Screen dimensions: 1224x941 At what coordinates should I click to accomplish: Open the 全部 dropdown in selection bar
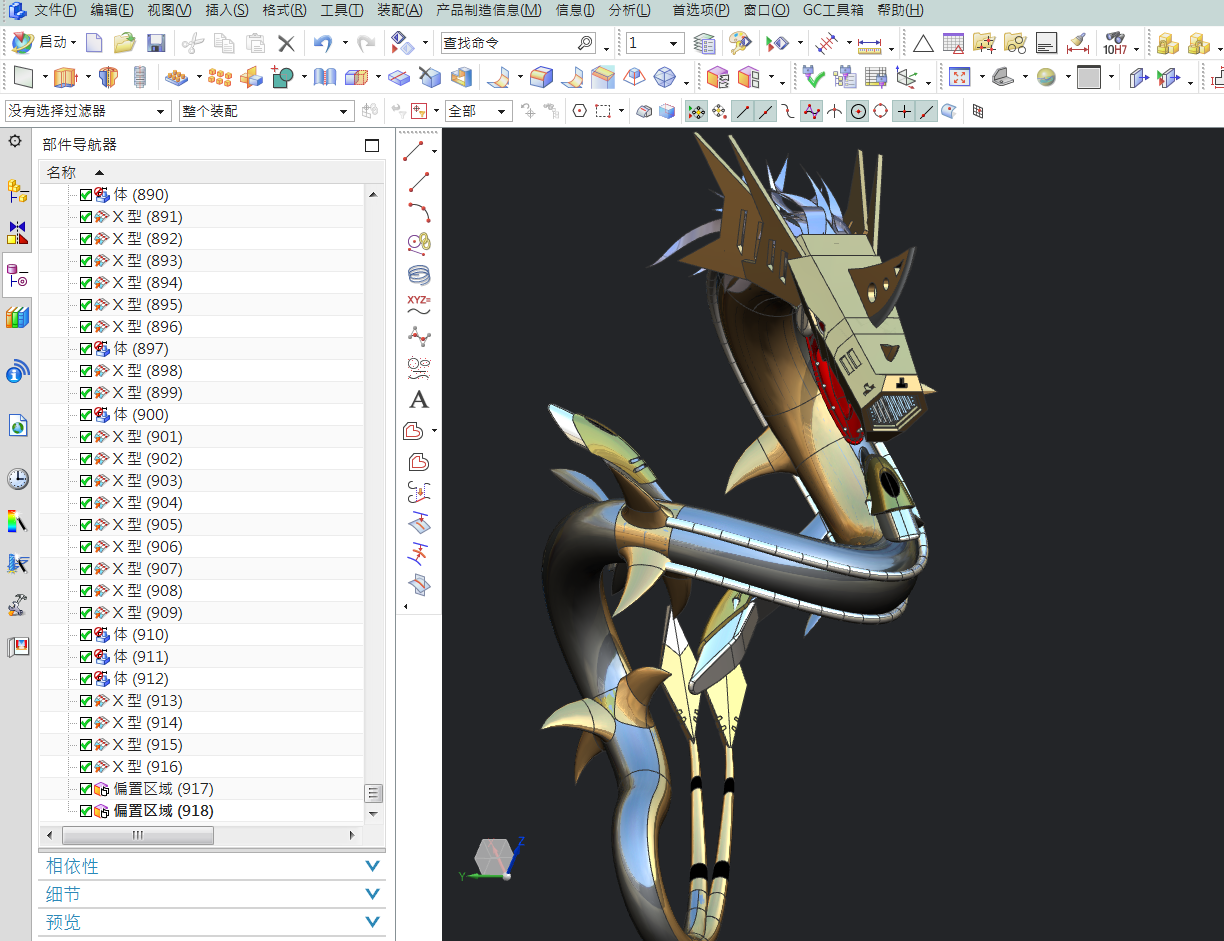(x=479, y=111)
